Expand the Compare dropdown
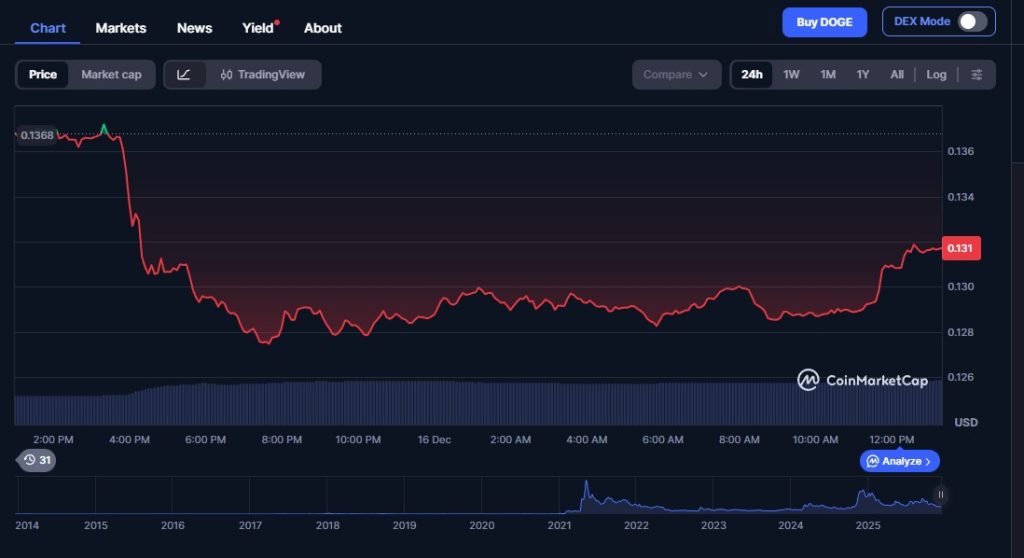 click(676, 75)
